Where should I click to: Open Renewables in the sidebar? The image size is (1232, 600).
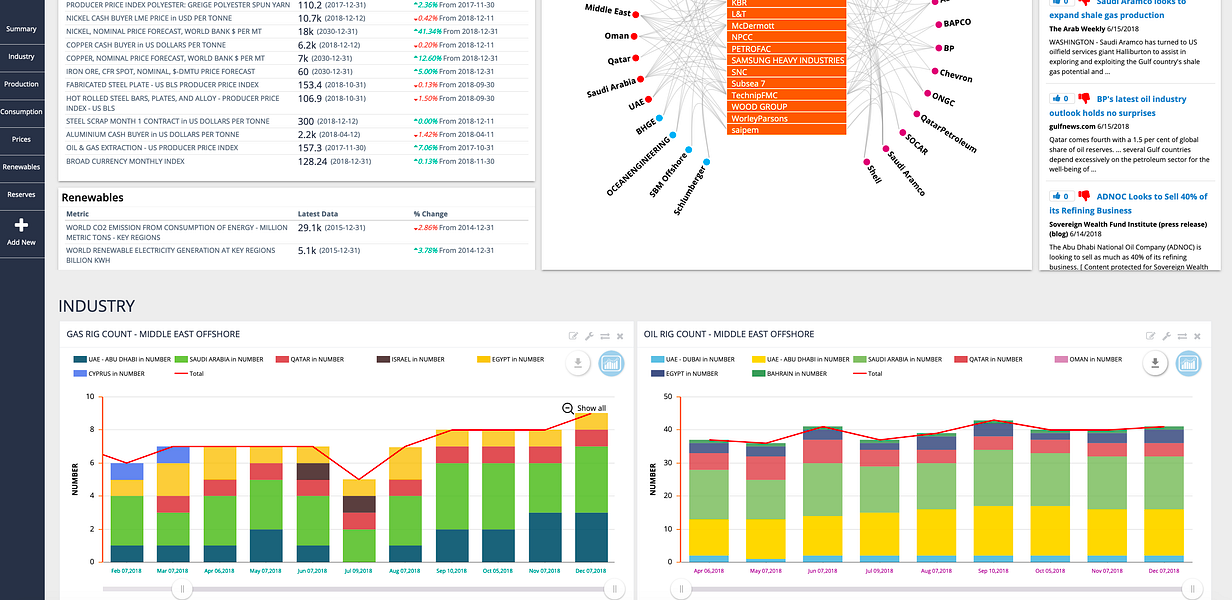(21, 167)
